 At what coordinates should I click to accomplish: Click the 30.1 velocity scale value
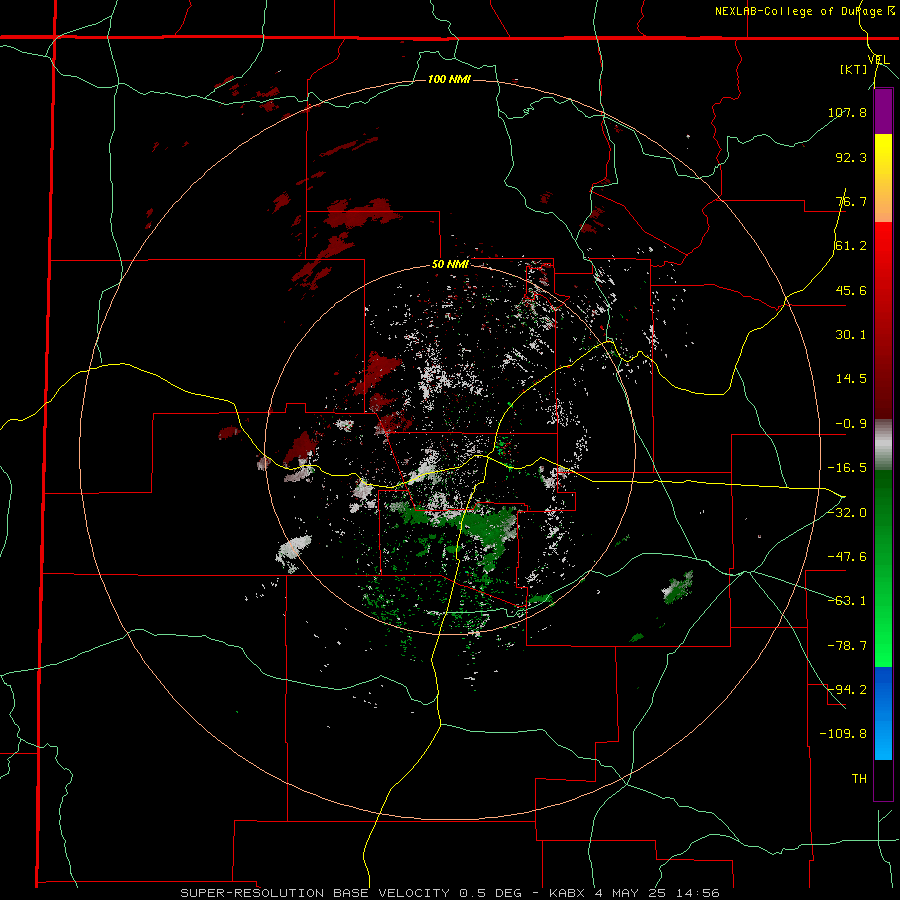[851, 335]
